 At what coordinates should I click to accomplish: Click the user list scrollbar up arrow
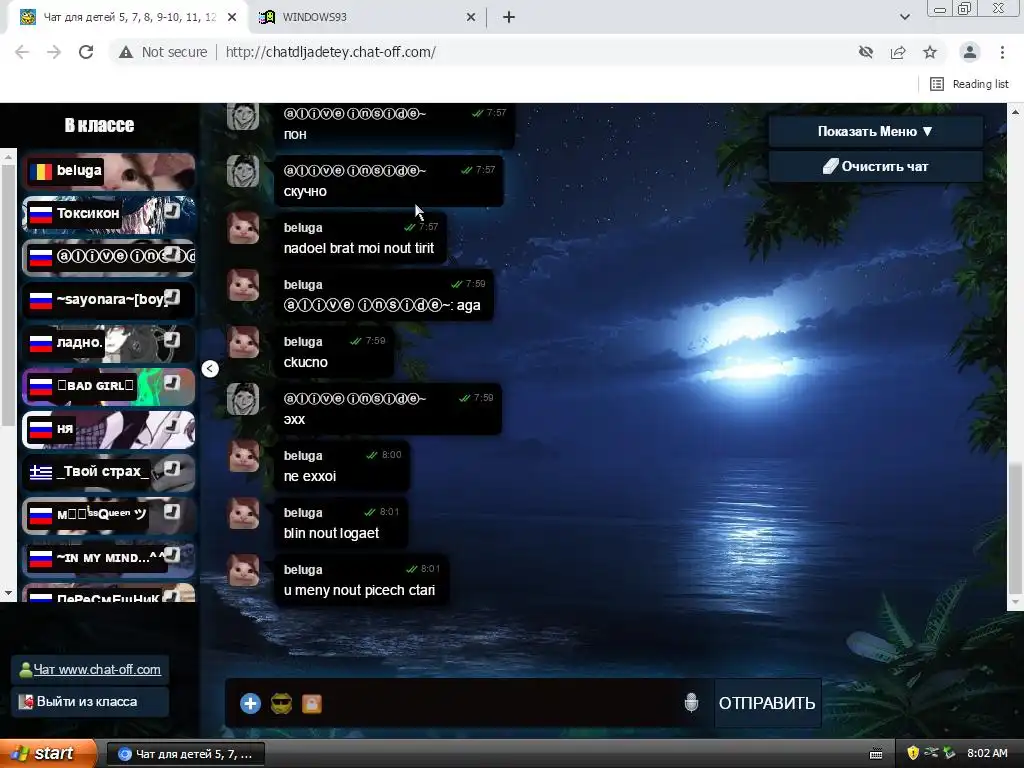click(8, 157)
